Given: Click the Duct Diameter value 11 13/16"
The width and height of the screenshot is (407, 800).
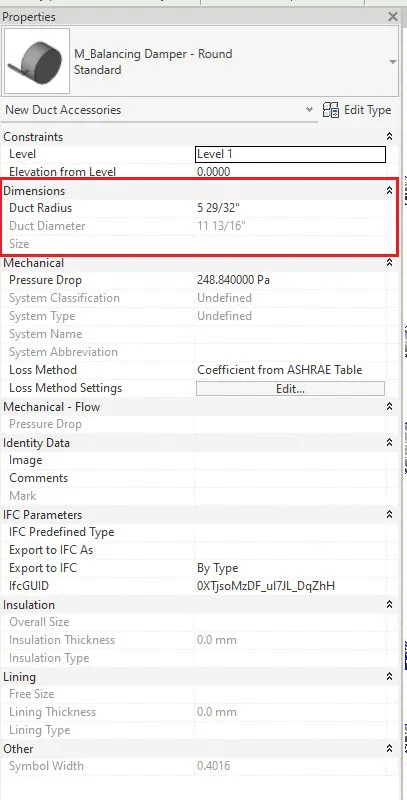Looking at the screenshot, I should [x=221, y=226].
